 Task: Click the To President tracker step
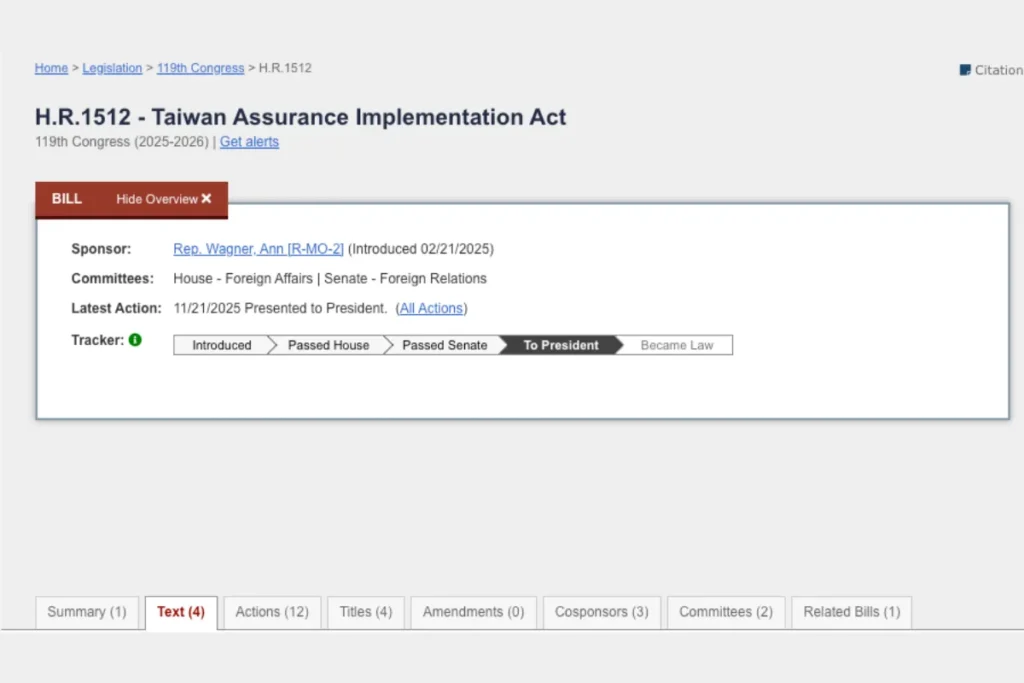click(x=561, y=345)
